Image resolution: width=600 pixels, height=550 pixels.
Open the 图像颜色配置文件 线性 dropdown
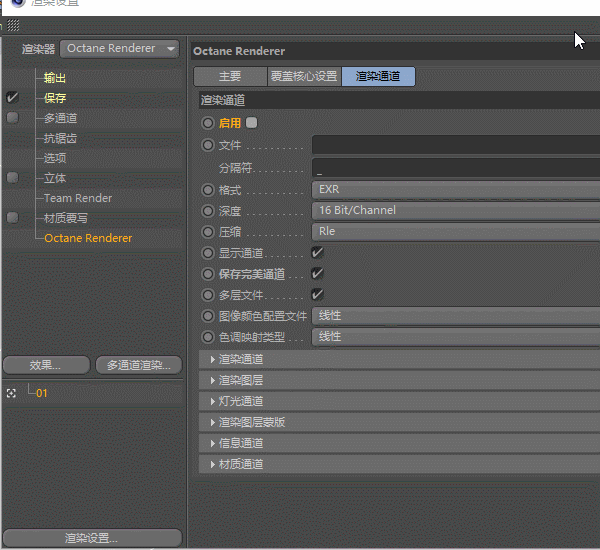pos(456,316)
